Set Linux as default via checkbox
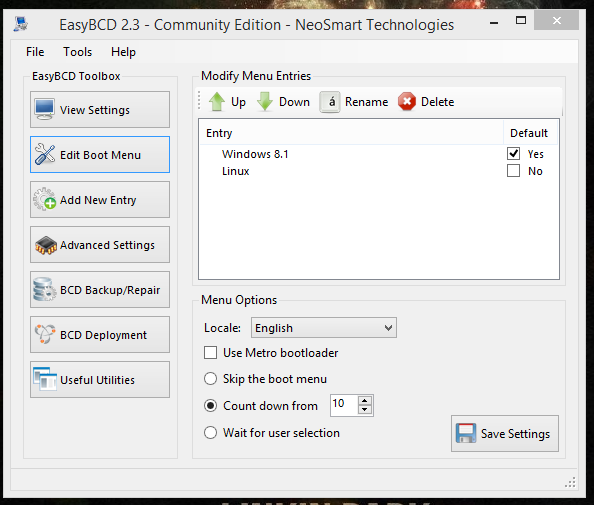This screenshot has width=594, height=505. pyautogui.click(x=513, y=170)
